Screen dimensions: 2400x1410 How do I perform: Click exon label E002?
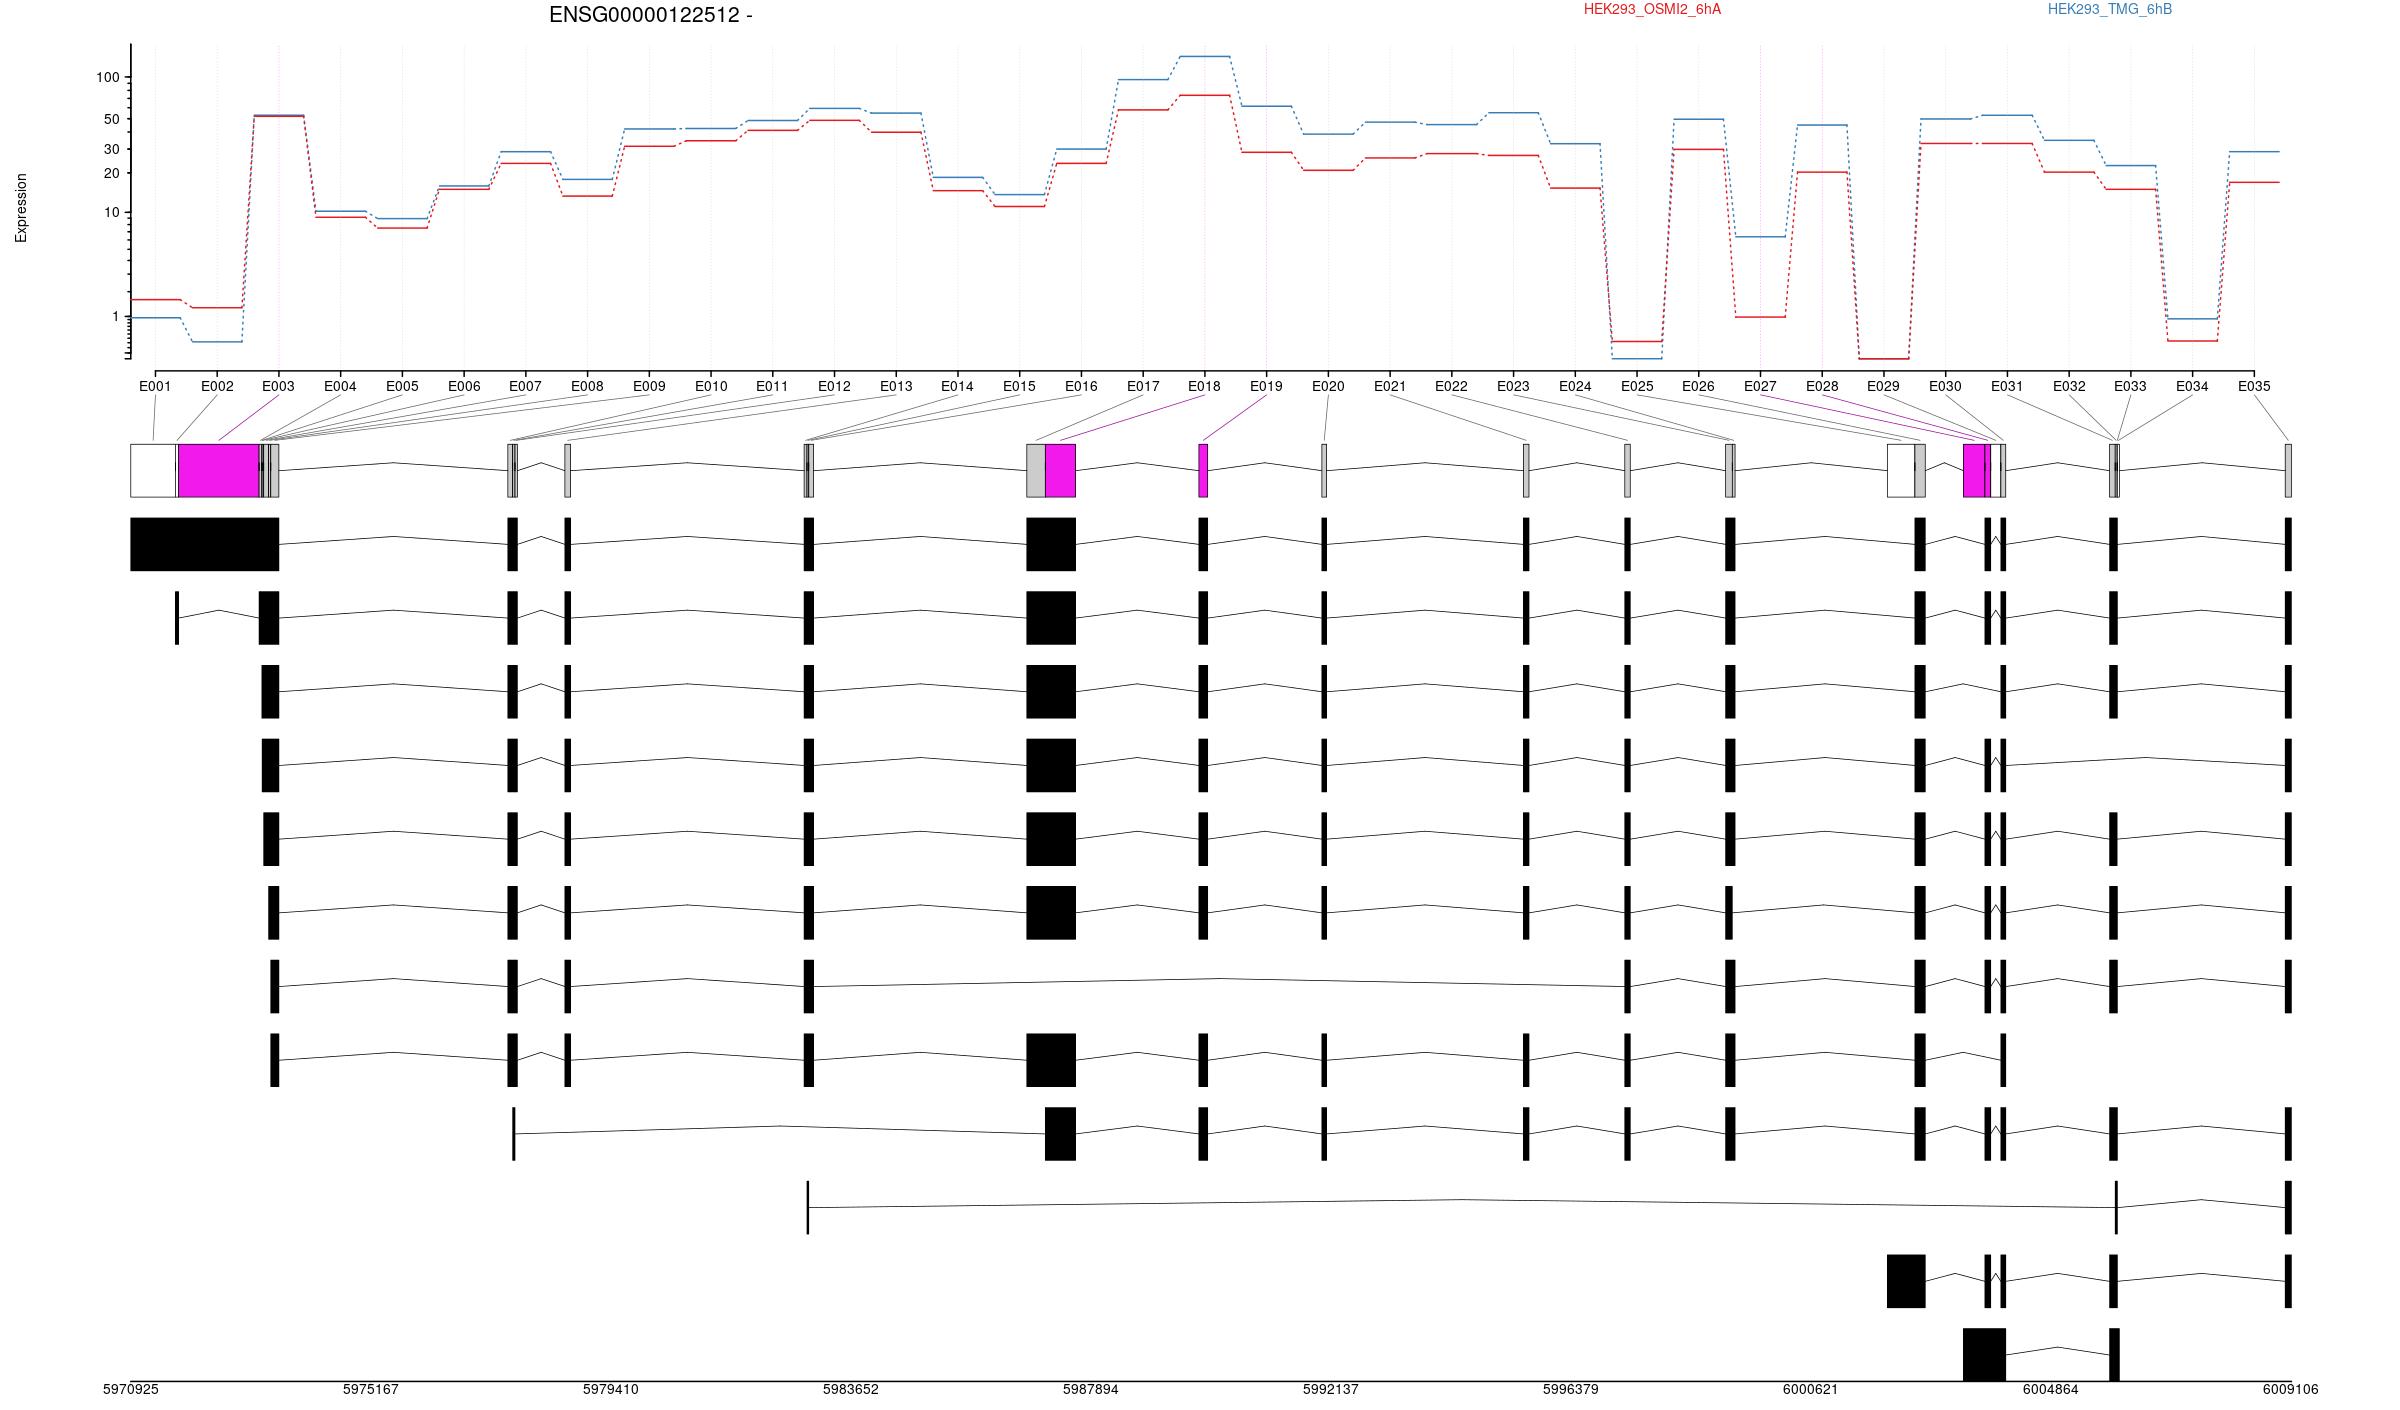coord(217,386)
